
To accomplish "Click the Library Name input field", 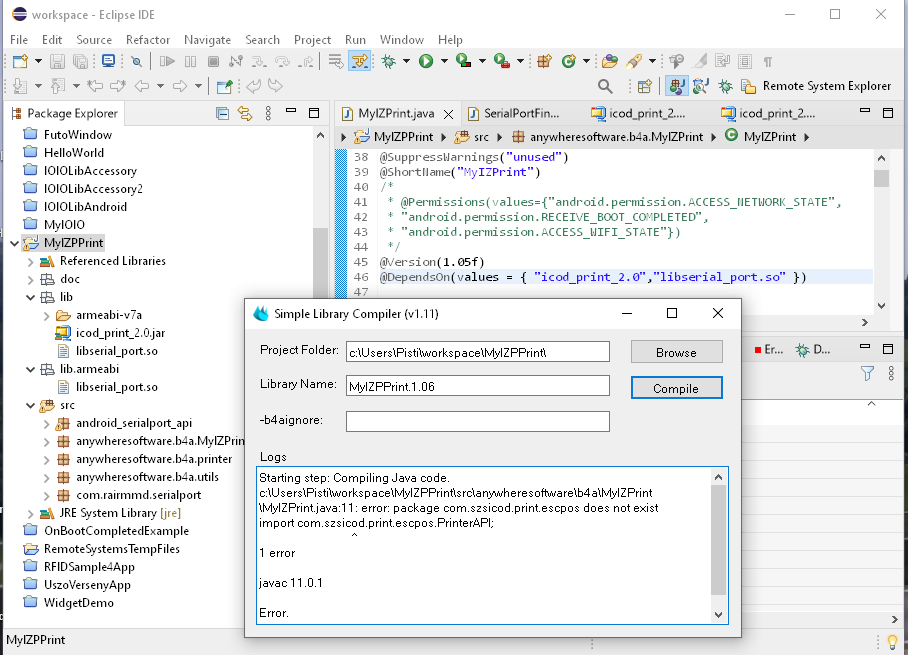I will 477,386.
